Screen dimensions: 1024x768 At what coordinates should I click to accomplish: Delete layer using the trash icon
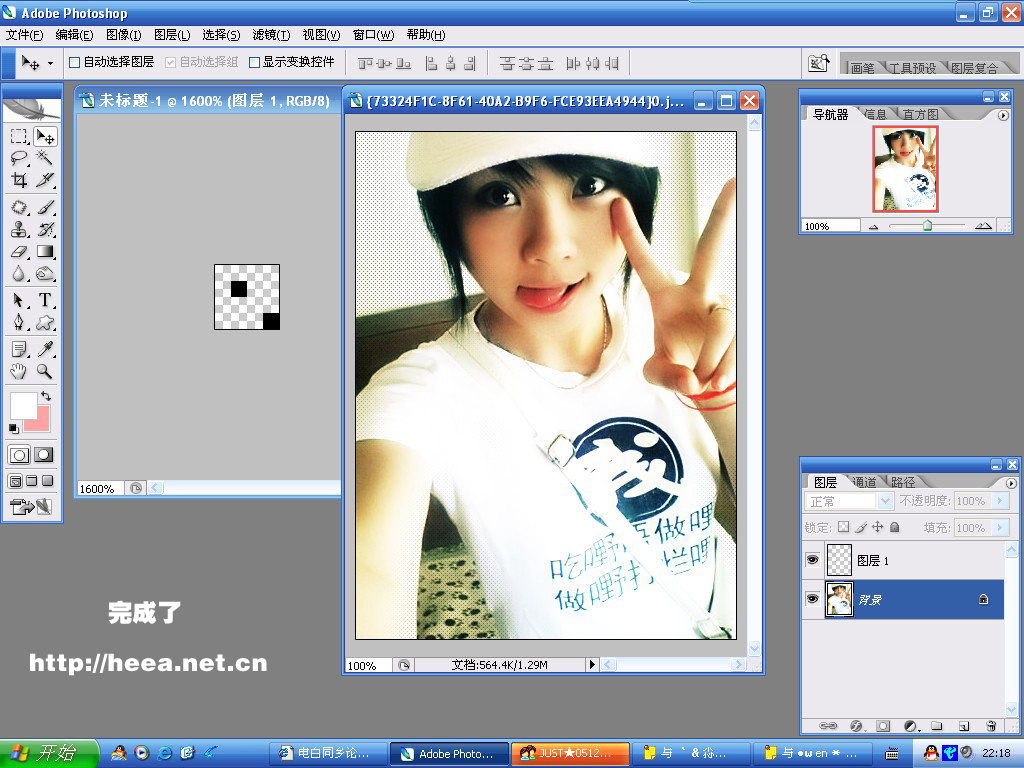click(x=991, y=725)
